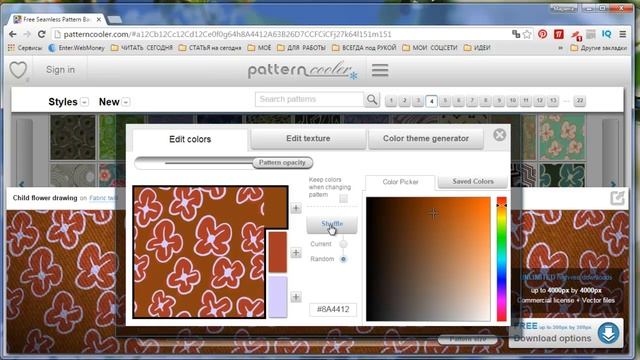The image size is (640, 360).
Task: Reload the browser page
Action: (x=42, y=34)
